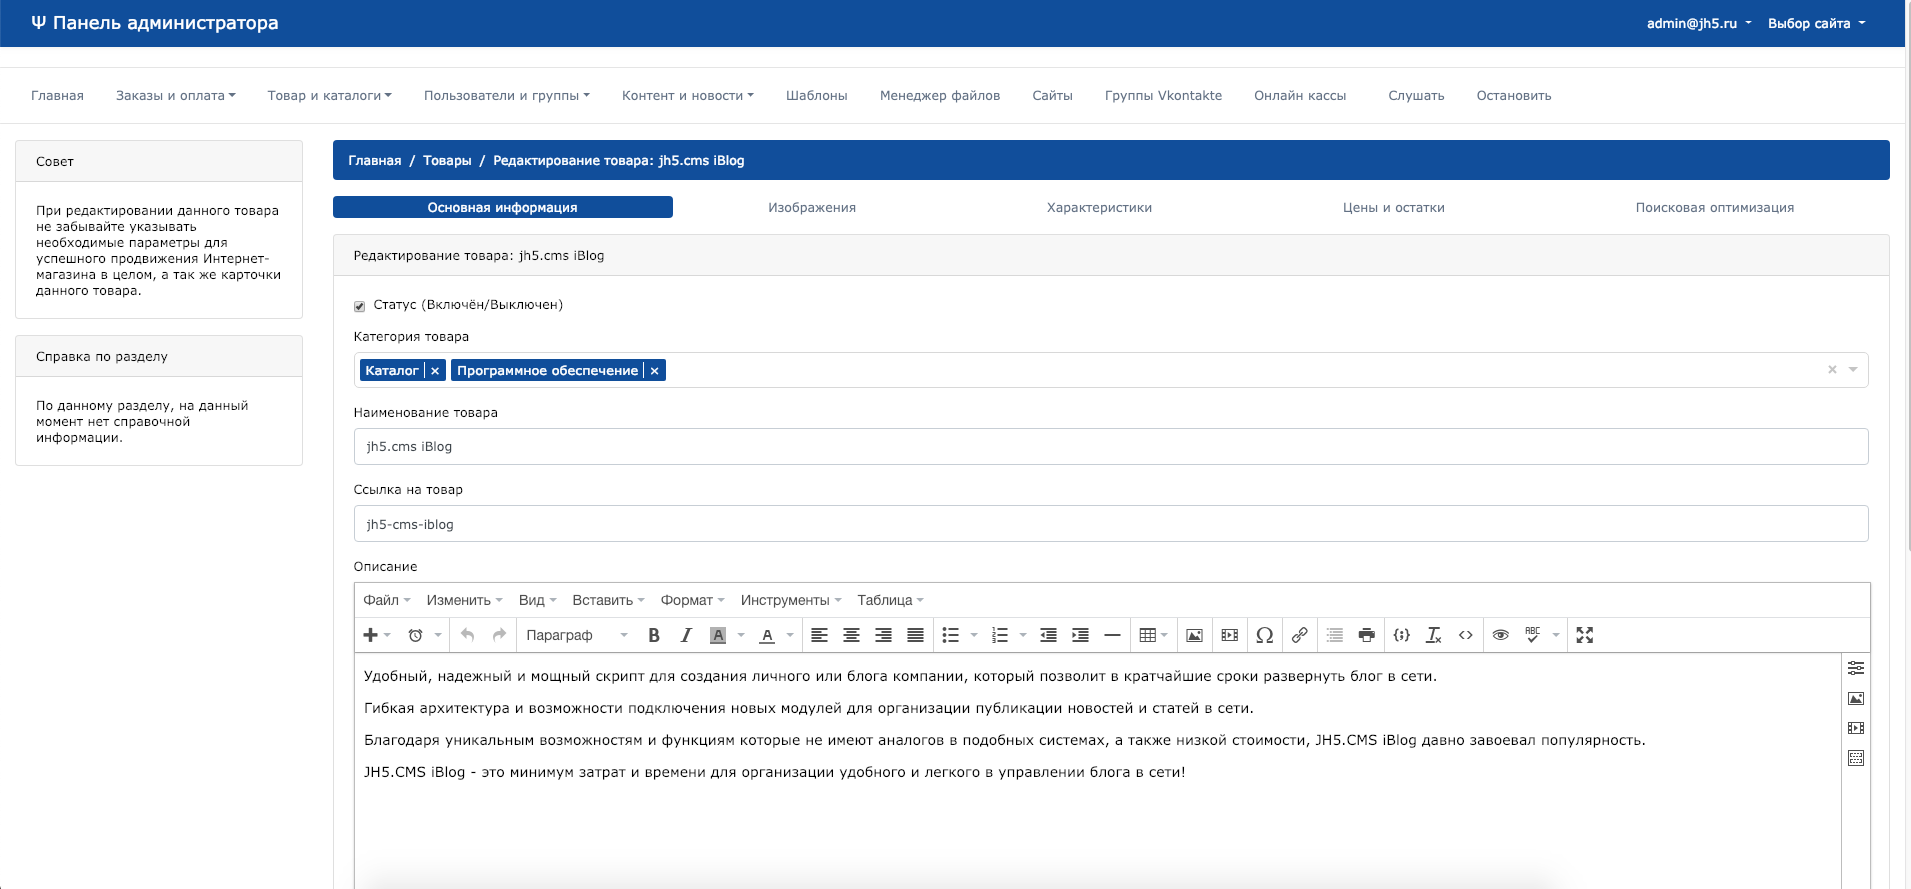Open the text color picker arrow

pos(790,635)
